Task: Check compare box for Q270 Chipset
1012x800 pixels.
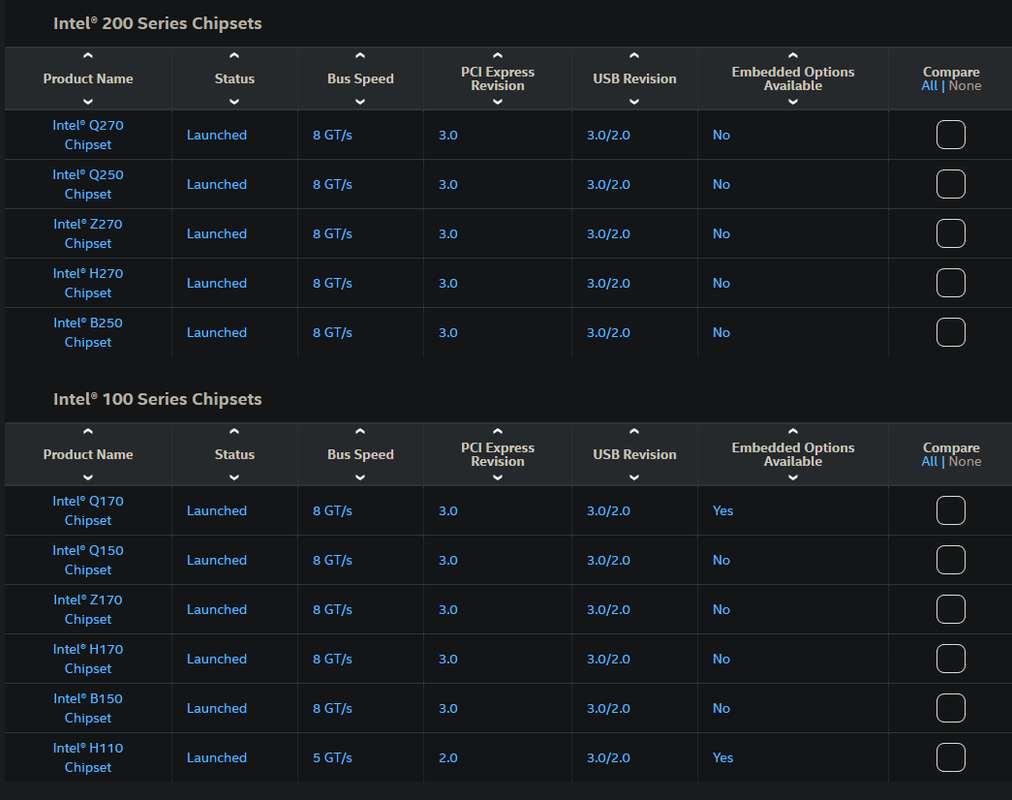Action: tap(951, 135)
